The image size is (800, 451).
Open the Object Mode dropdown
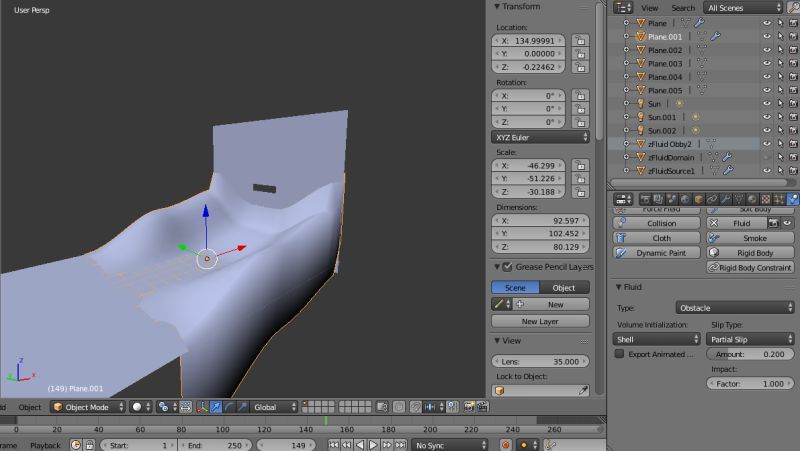pyautogui.click(x=88, y=407)
